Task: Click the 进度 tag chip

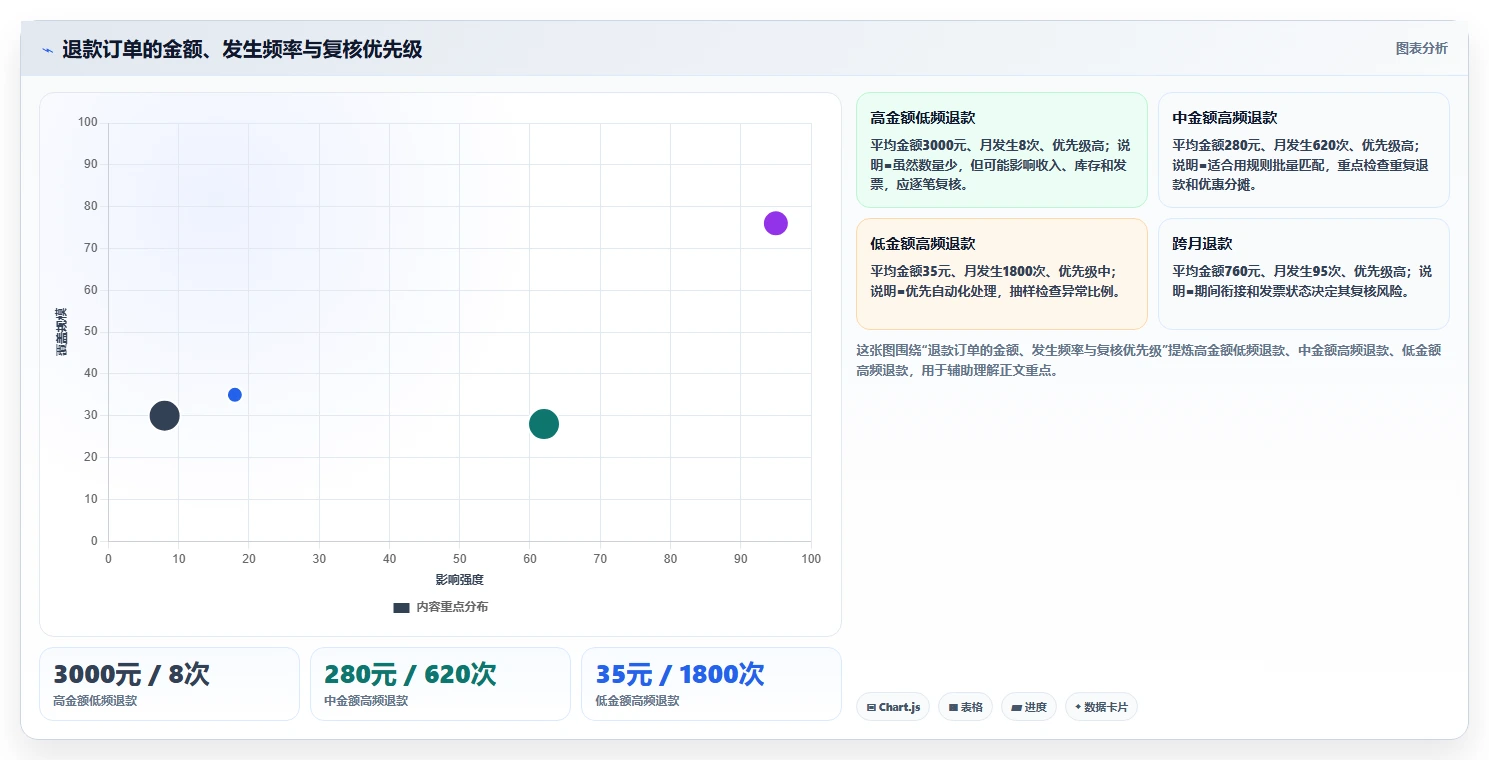Action: click(x=1028, y=707)
